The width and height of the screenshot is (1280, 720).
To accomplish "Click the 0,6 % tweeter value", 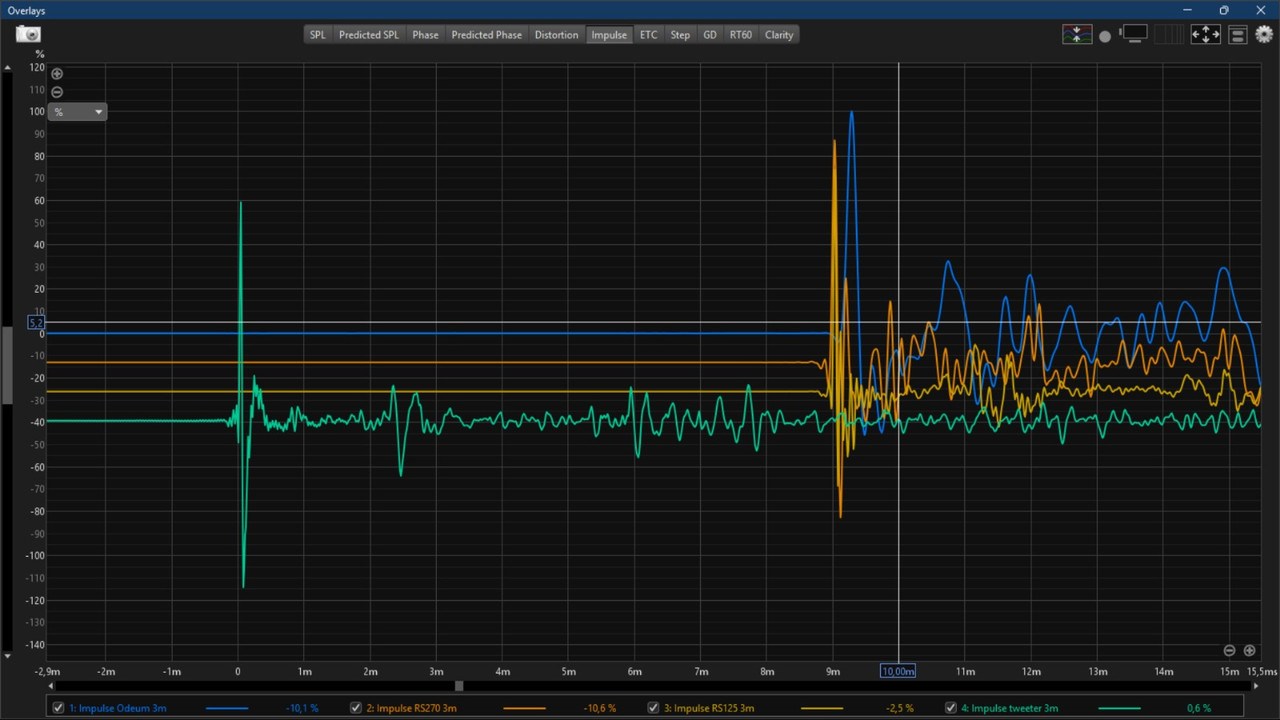I will [x=1199, y=708].
